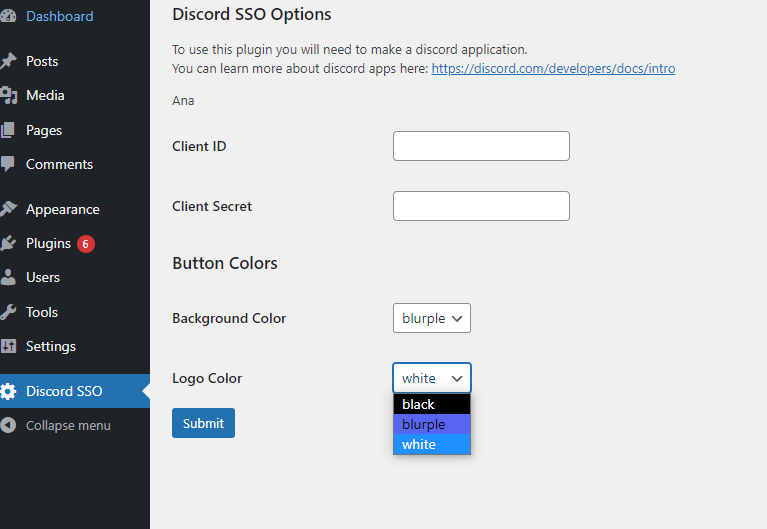The width and height of the screenshot is (767, 529).
Task: Go to Users menu
Action: coord(43,277)
